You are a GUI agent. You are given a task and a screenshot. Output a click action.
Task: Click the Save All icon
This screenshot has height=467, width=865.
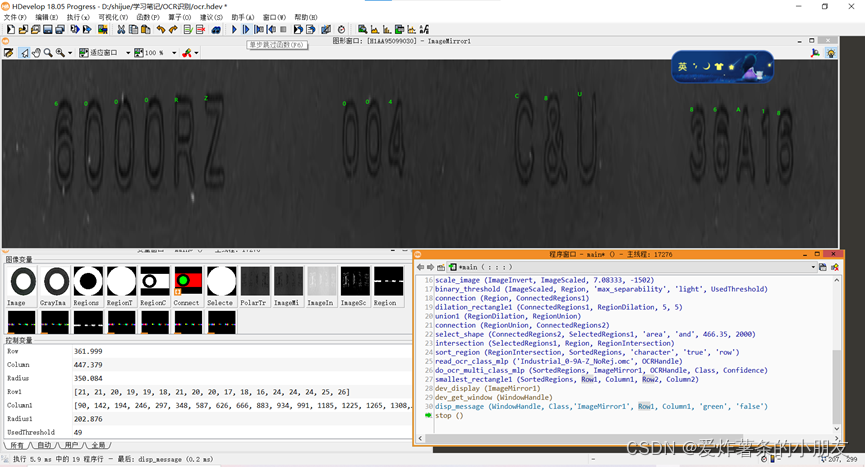tap(60, 29)
